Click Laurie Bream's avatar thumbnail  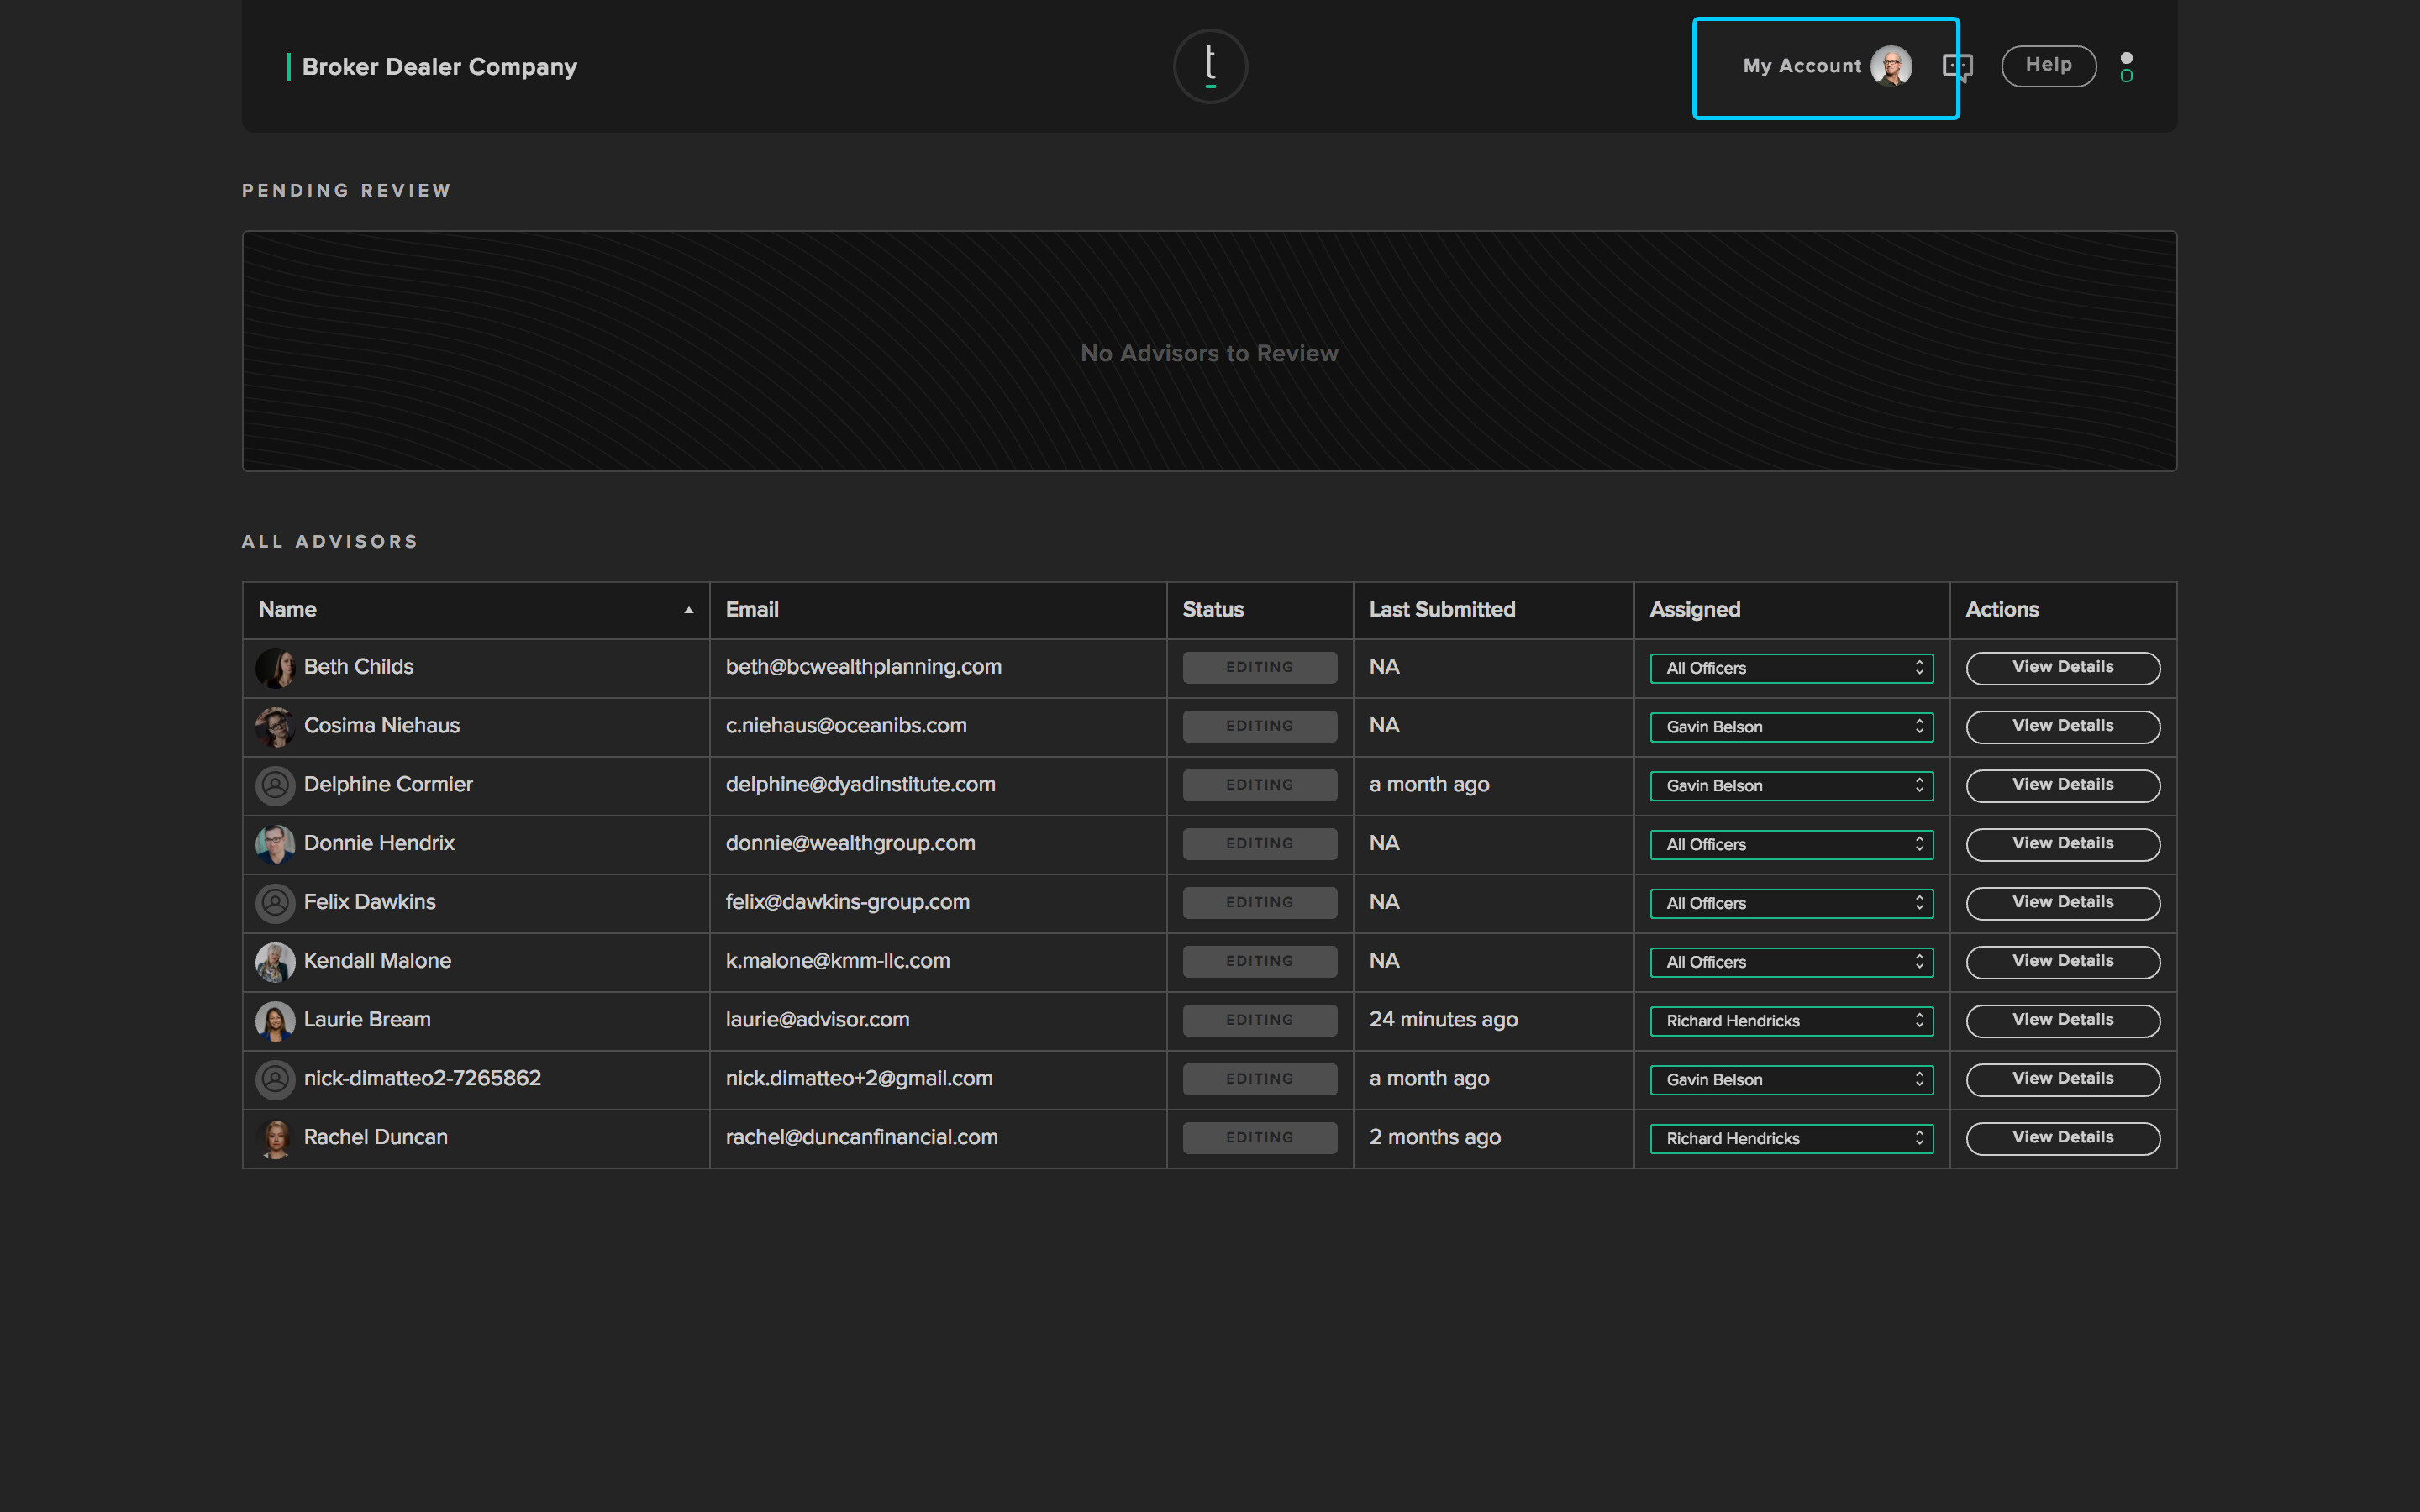pos(275,1020)
